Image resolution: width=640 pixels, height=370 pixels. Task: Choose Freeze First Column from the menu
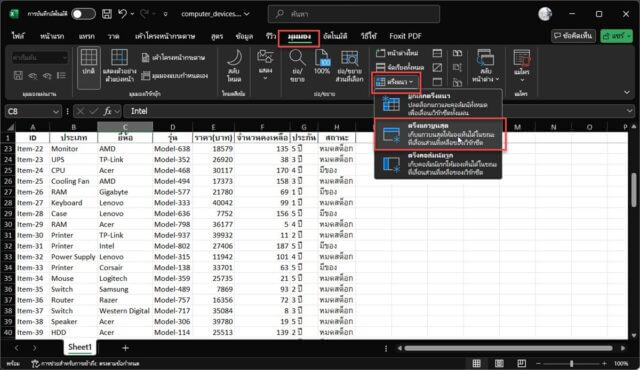point(438,164)
